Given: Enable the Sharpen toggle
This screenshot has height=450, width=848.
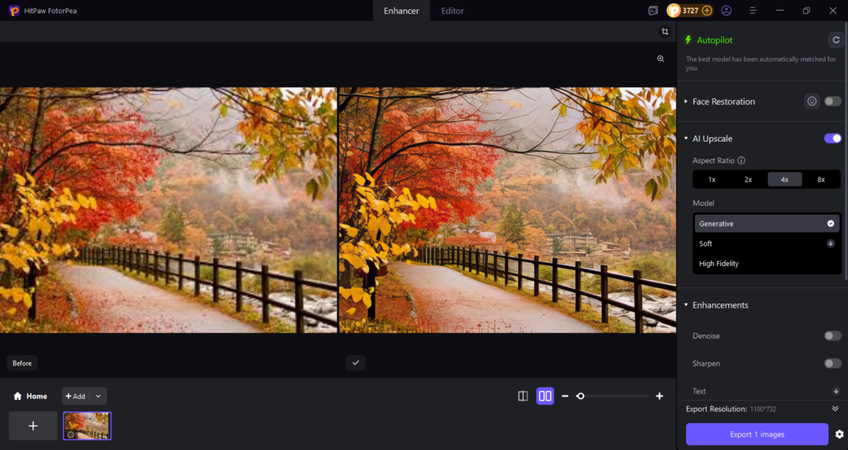Looking at the screenshot, I should point(833,363).
